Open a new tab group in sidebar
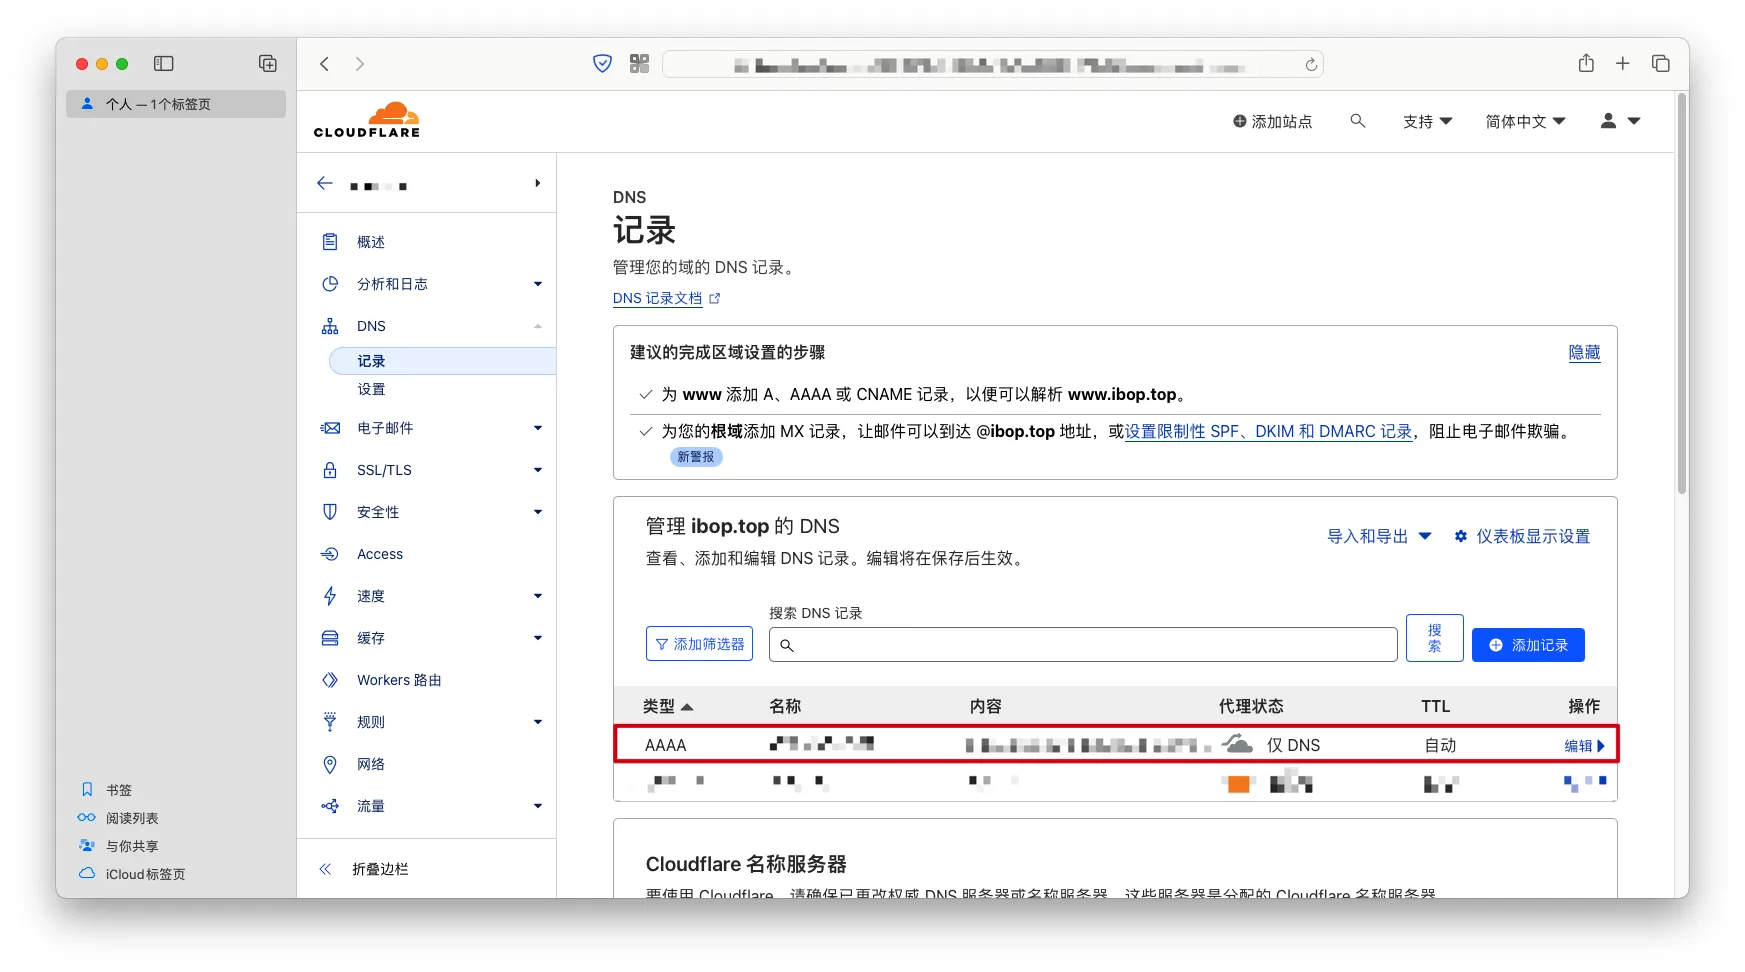Screen dimensions: 1745x972 tap(268, 64)
